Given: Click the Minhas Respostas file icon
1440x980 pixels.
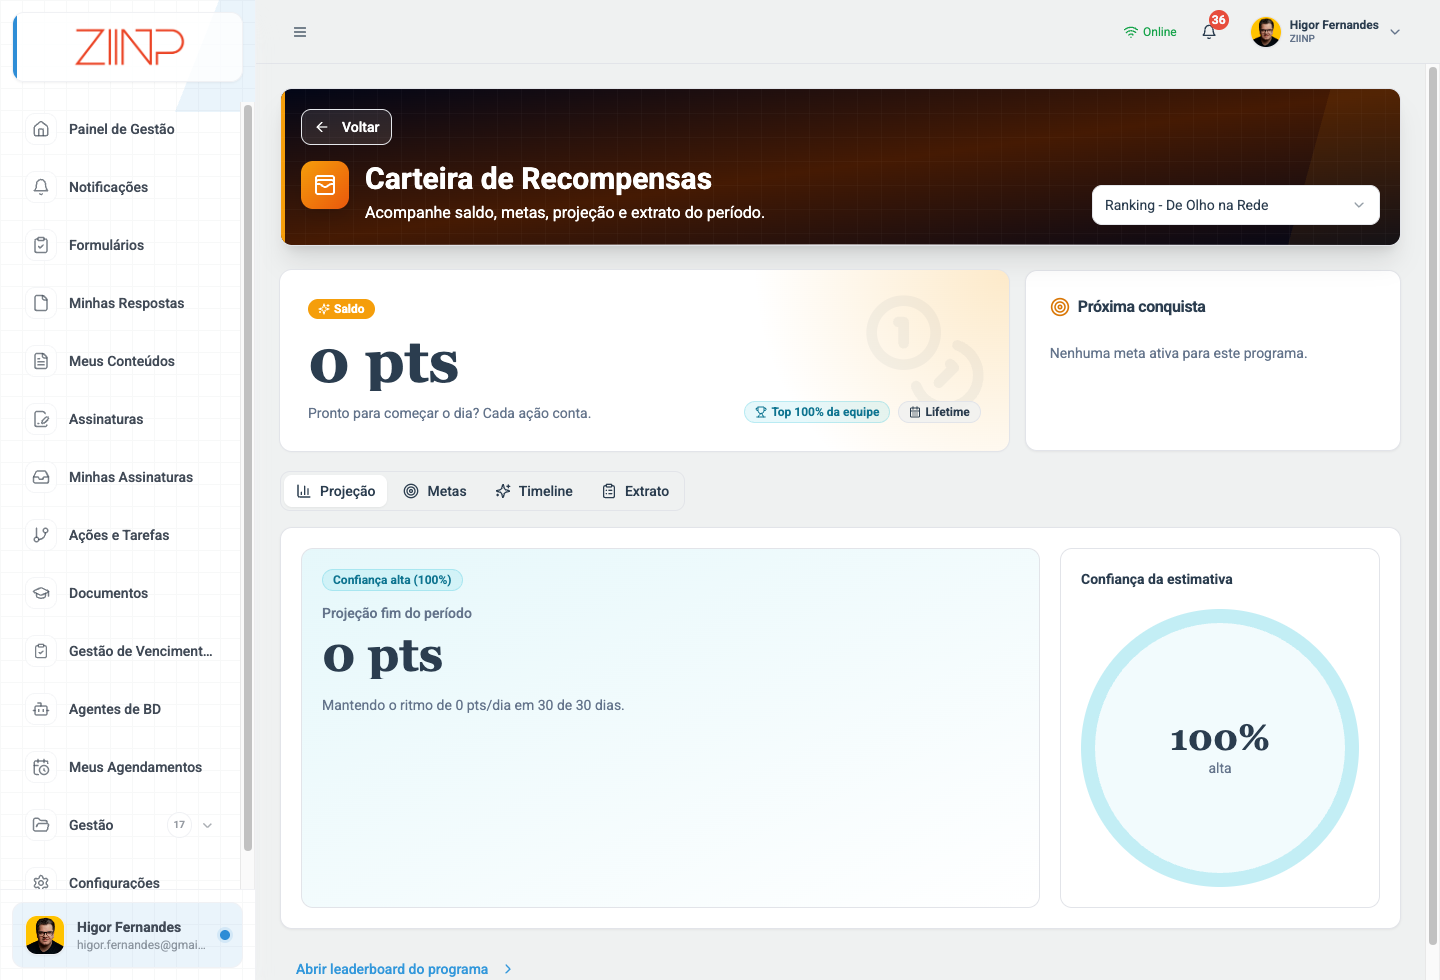Looking at the screenshot, I should coord(41,303).
